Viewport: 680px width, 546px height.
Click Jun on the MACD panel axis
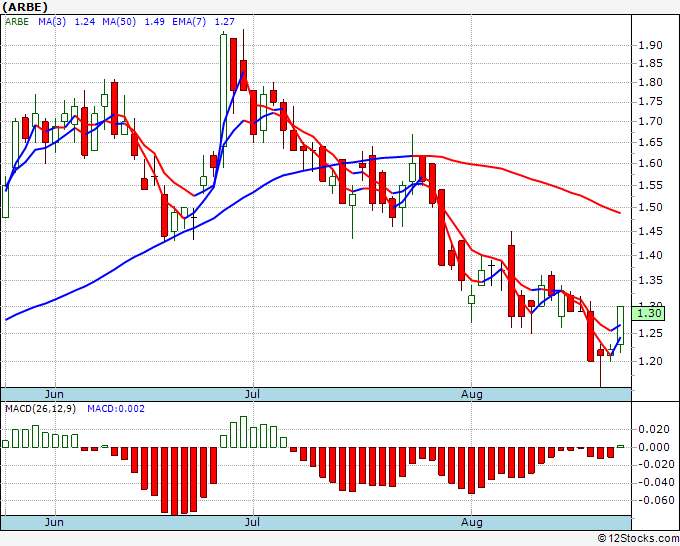[54, 522]
